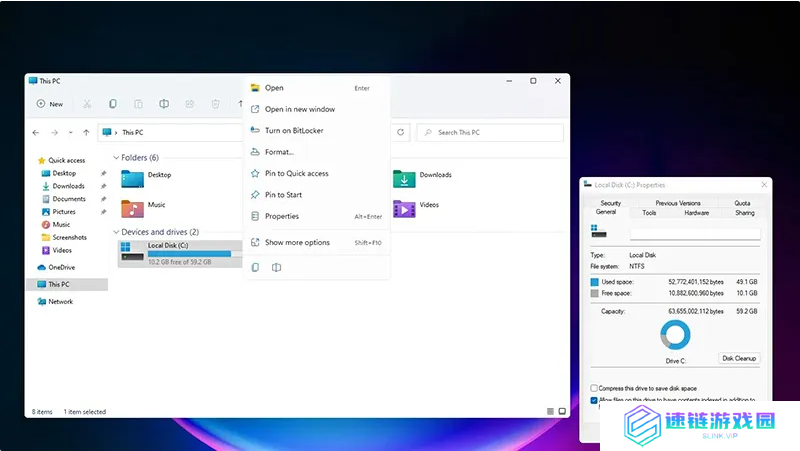Click the New button in the toolbar

(x=50, y=104)
